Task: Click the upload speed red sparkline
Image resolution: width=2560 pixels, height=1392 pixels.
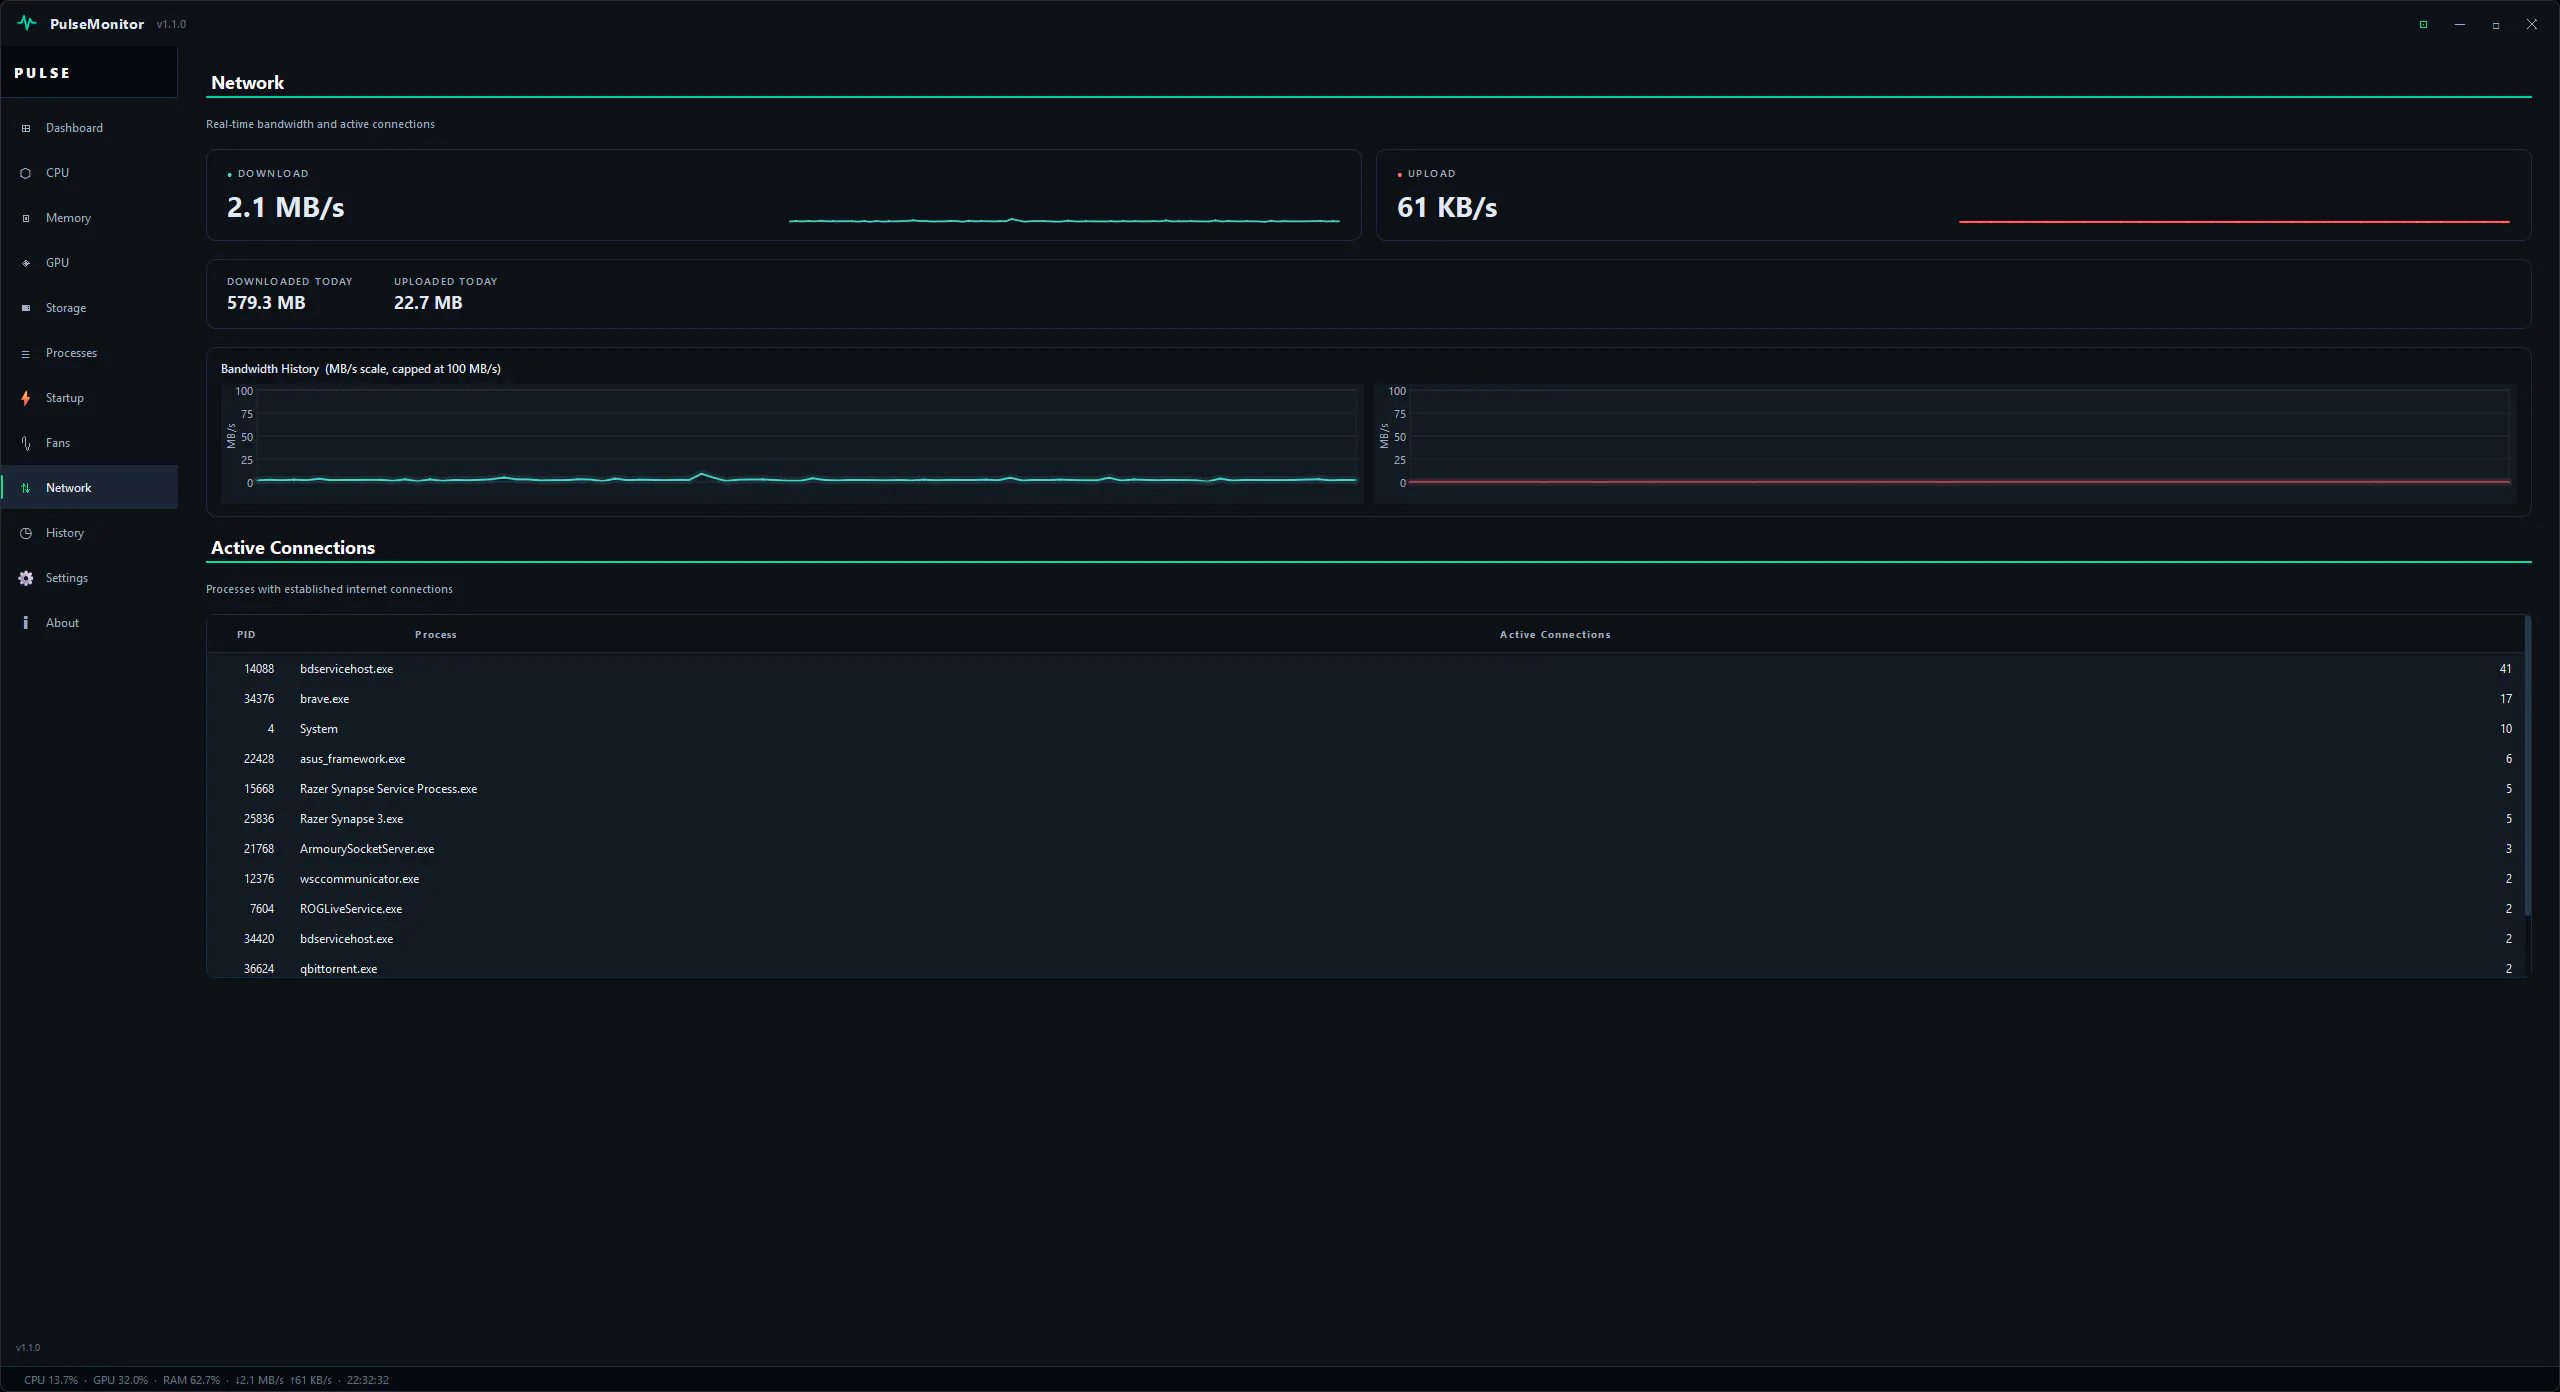Action: [x=2234, y=221]
